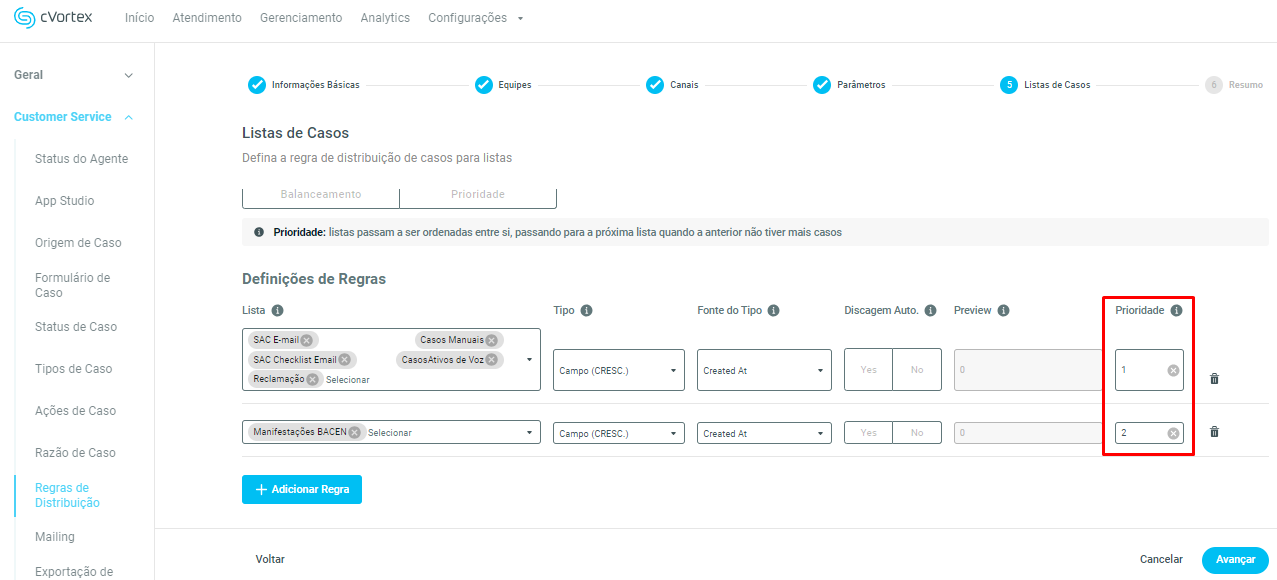Collapse the Customer Service sidebar section
Image resolution: width=1277 pixels, height=580 pixels.
[128, 117]
